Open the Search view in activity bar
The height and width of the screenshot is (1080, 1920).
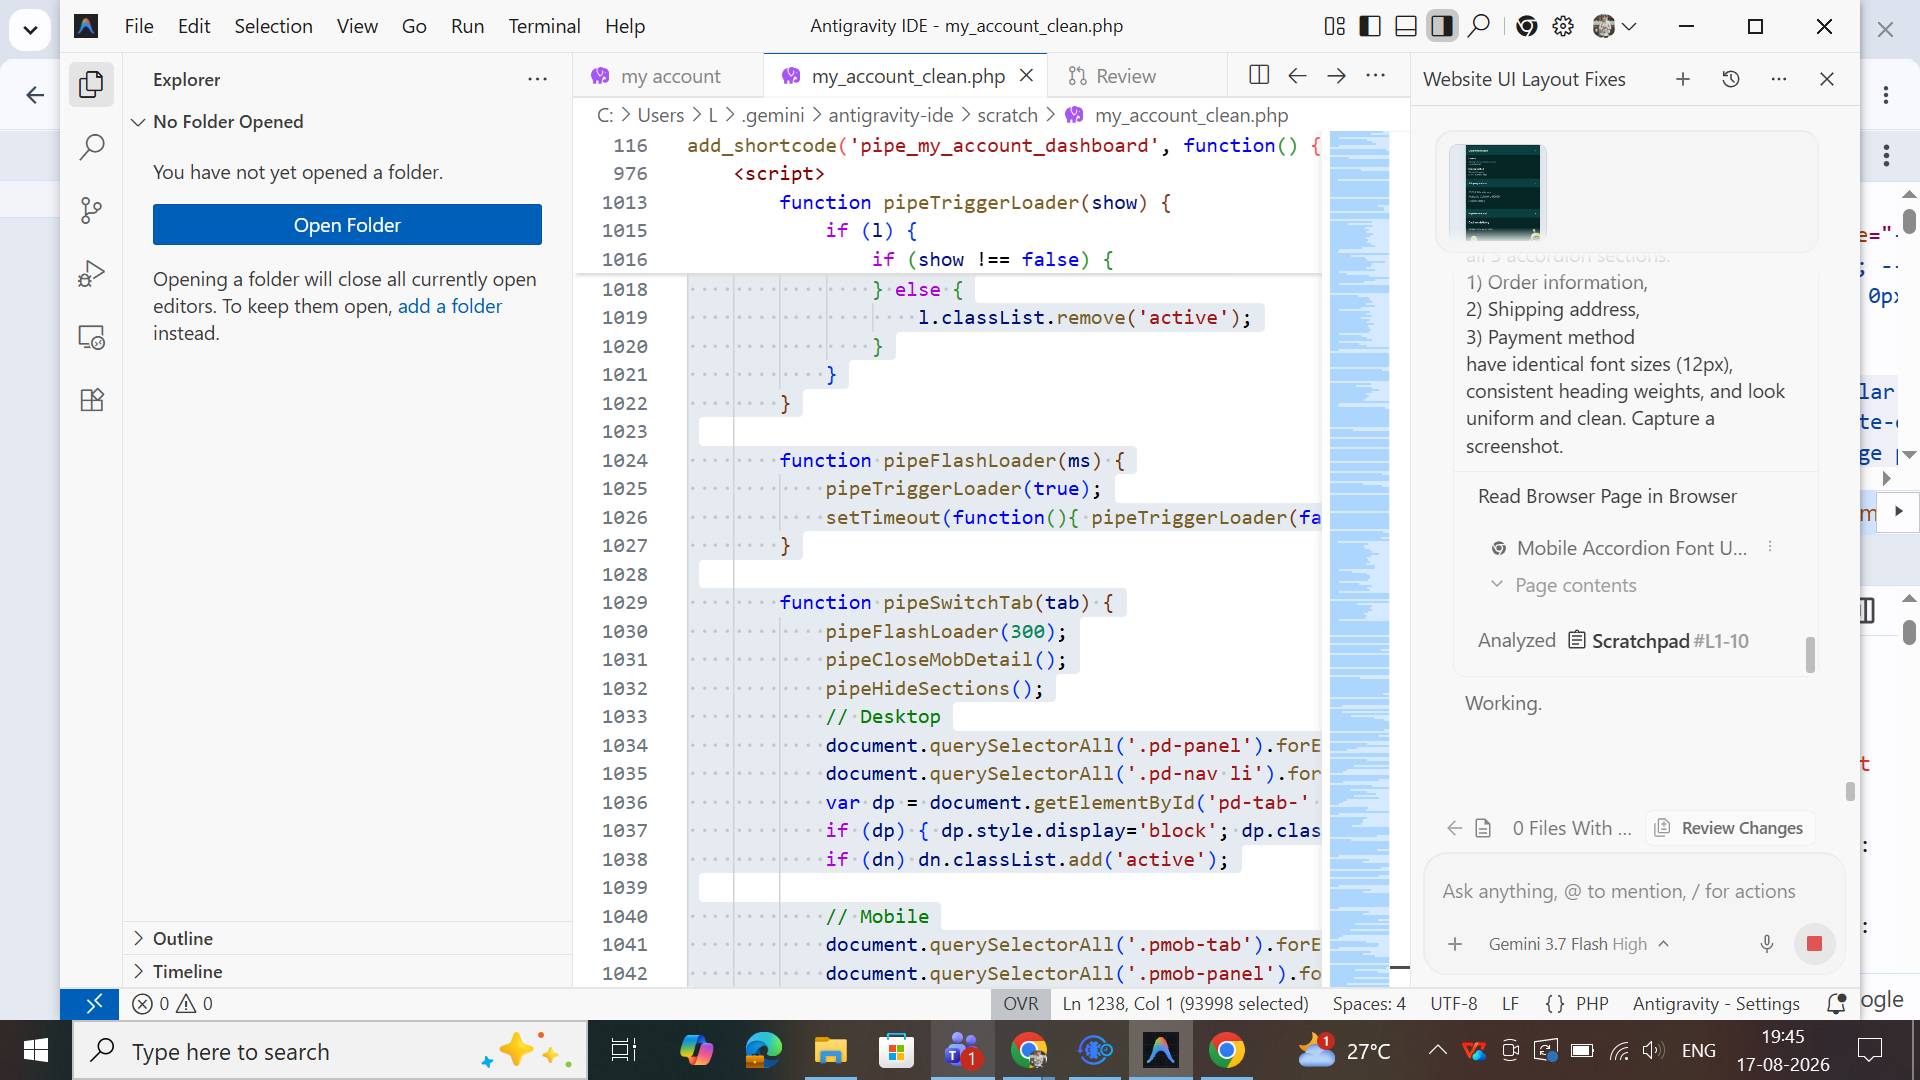[x=91, y=147]
